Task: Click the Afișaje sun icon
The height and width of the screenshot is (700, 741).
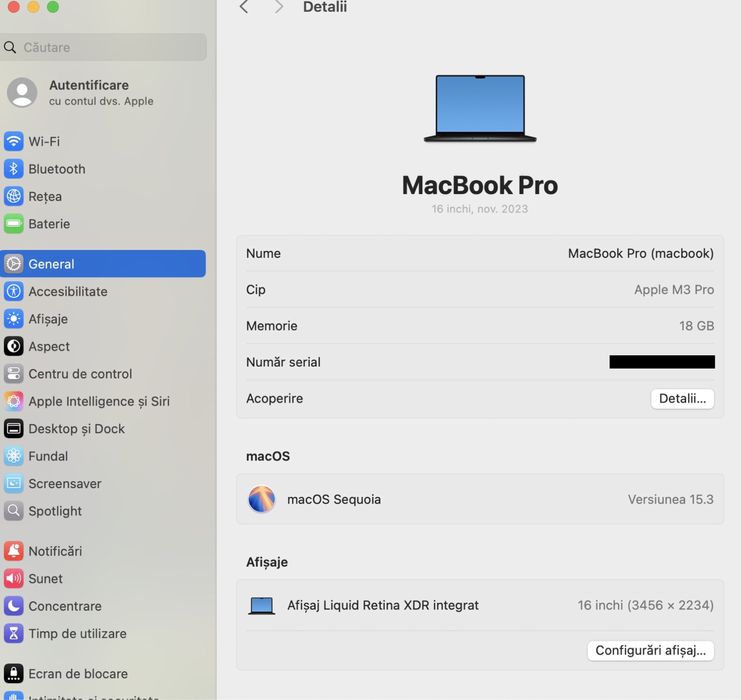Action: pos(14,319)
